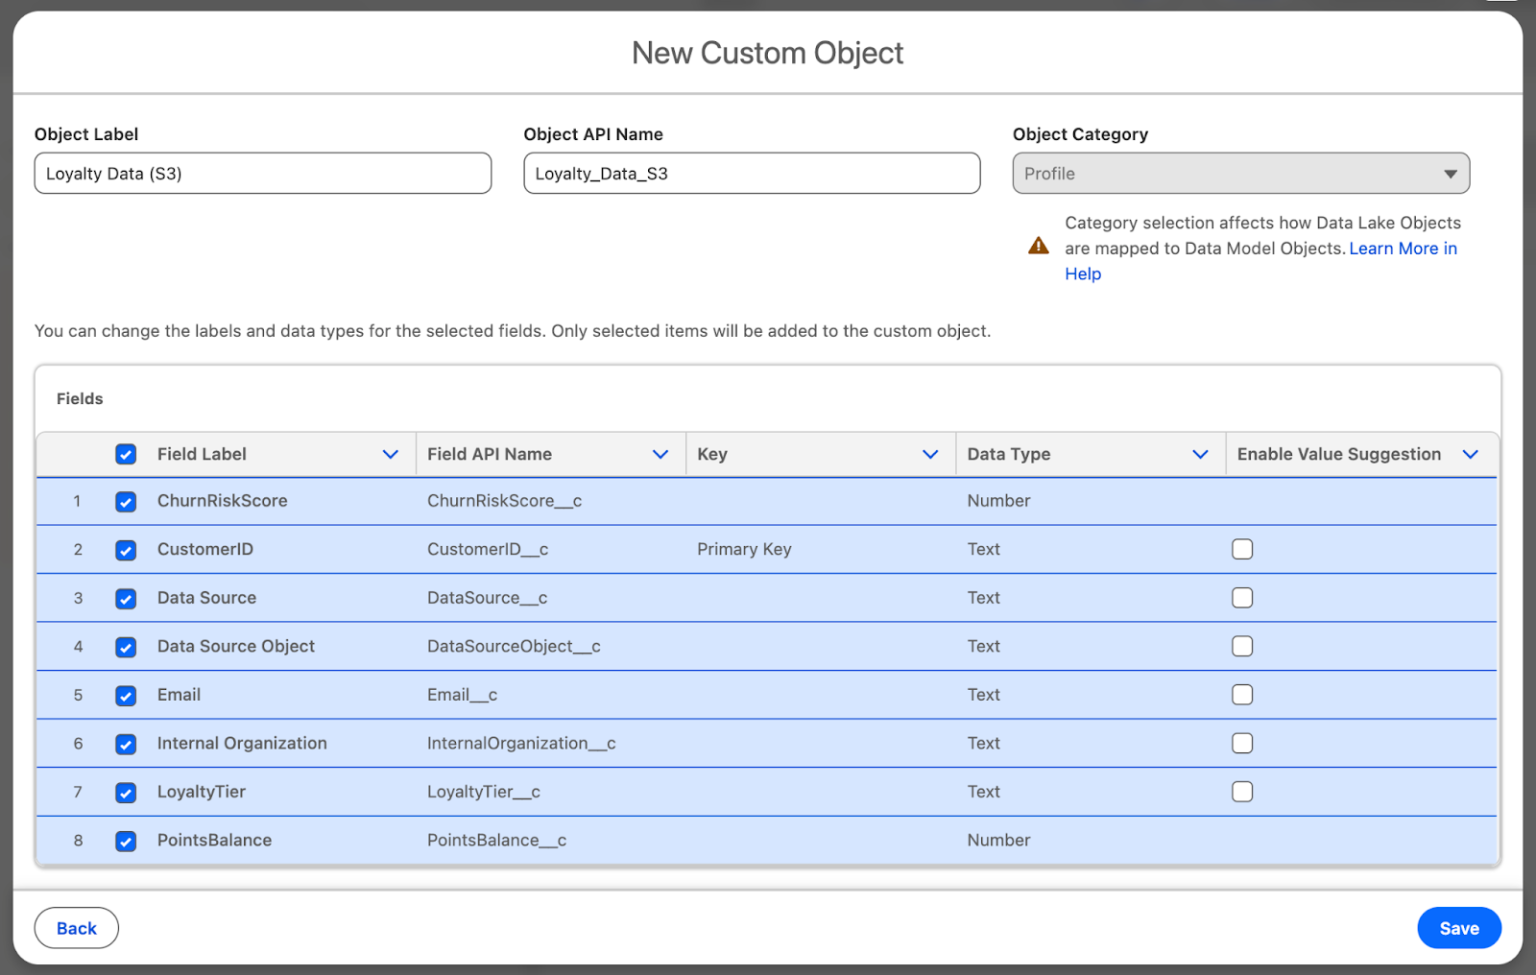
Task: Click the DataSourceObject__c API name cell
Action: click(x=513, y=646)
